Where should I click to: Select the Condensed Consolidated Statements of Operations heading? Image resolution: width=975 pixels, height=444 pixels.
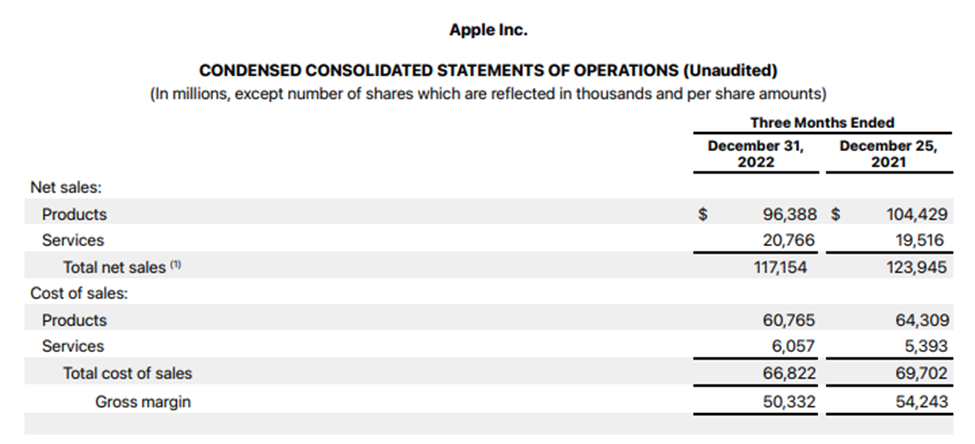click(488, 70)
